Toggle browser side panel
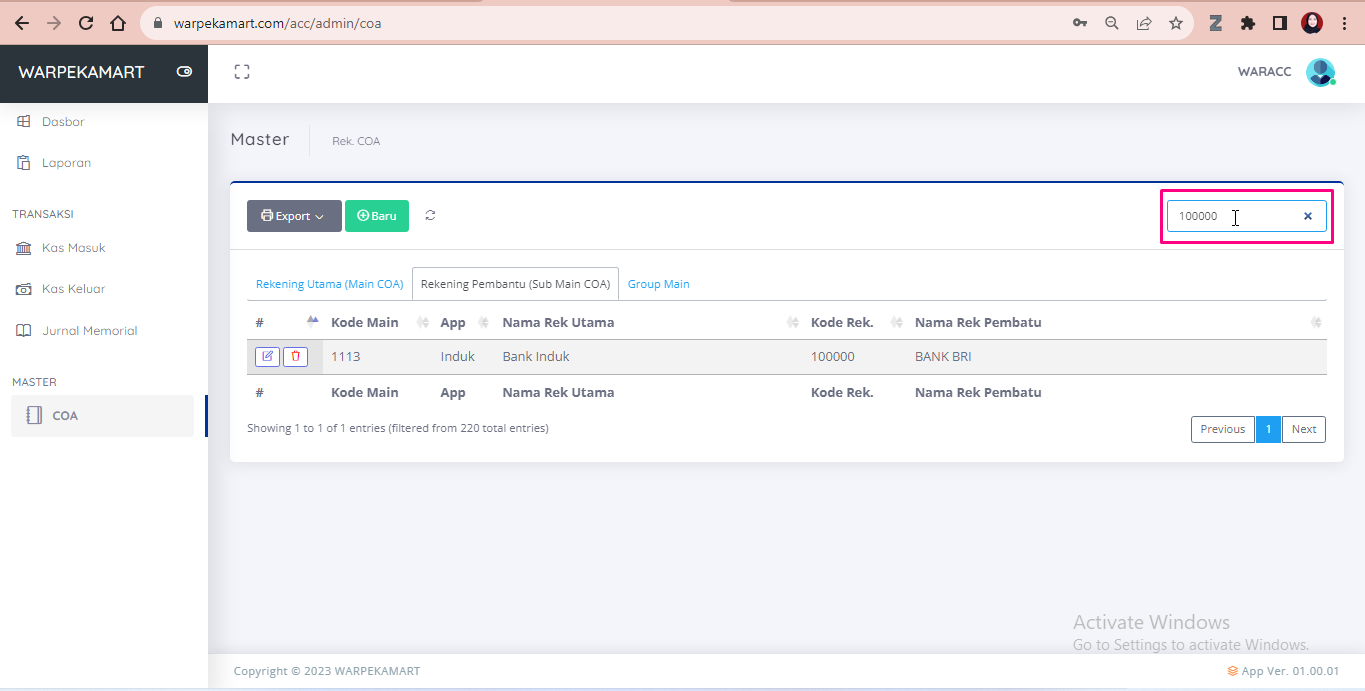The height and width of the screenshot is (691, 1365). [x=1280, y=23]
